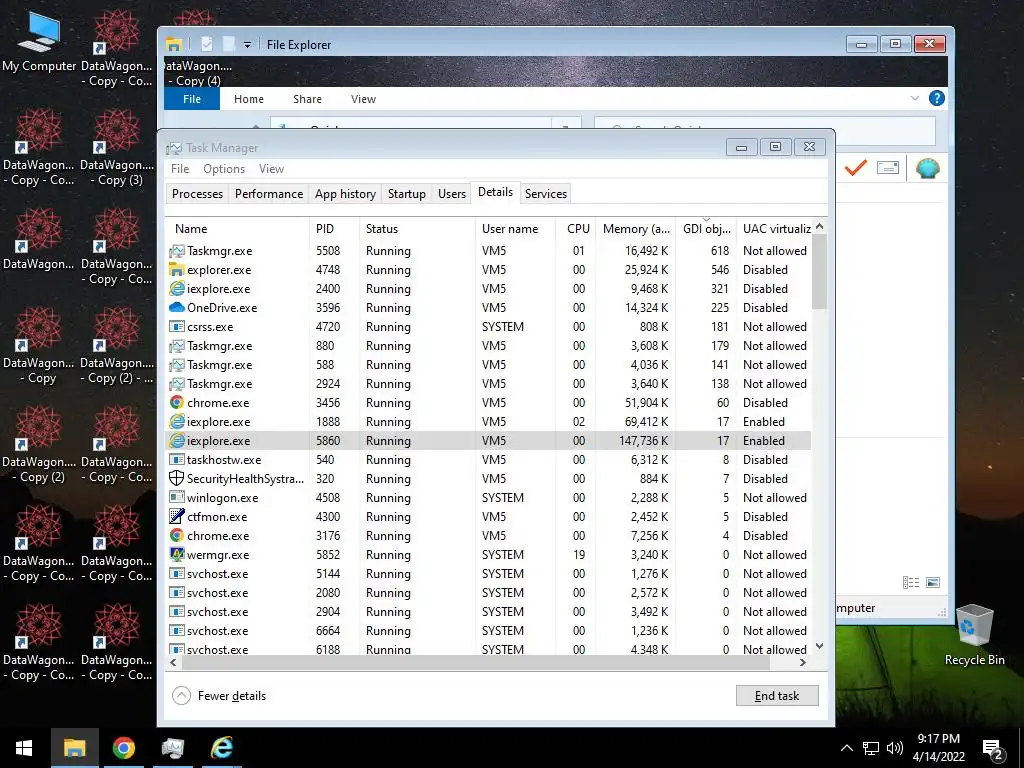
Task: Open the Recycle Bin desktop icon
Action: click(x=974, y=635)
